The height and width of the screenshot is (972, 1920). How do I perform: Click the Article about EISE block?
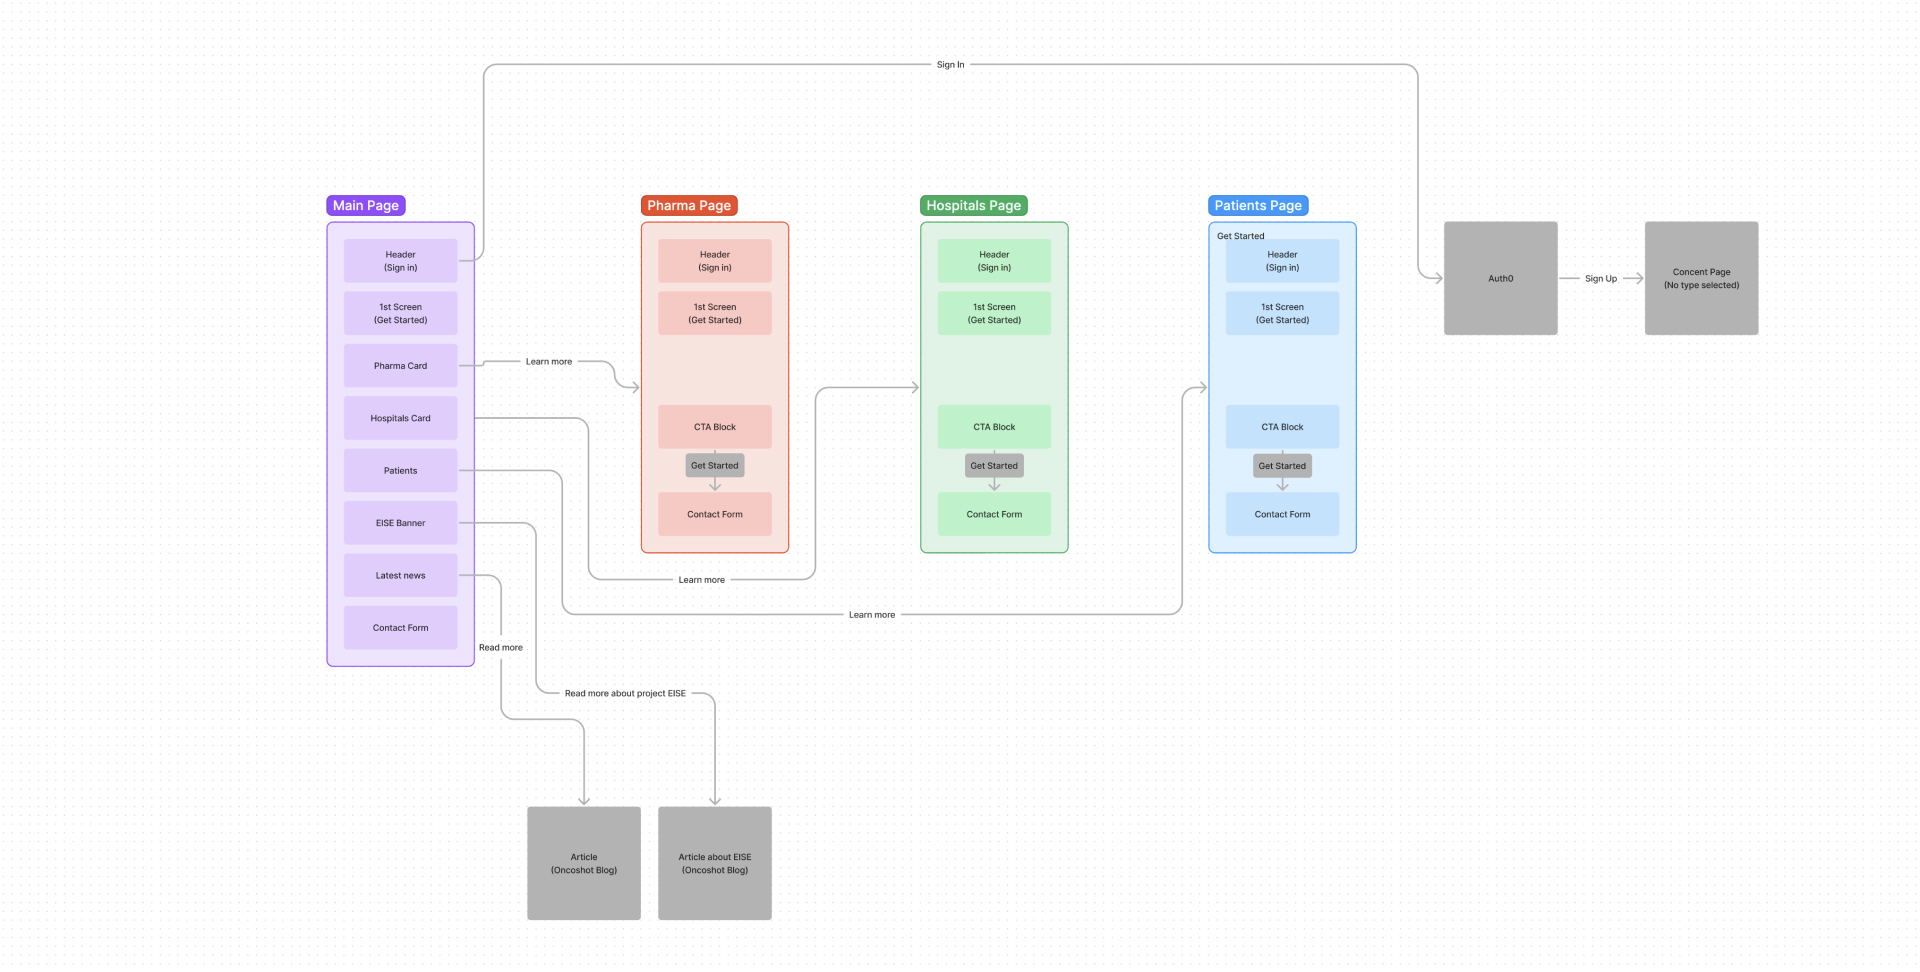pyautogui.click(x=715, y=863)
